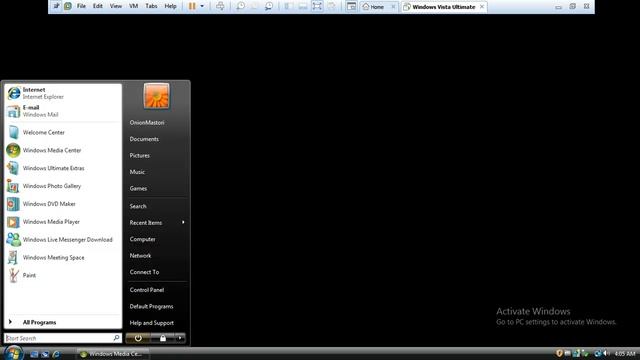
Task: Click the magnifier icon in Start Search
Action: click(x=116, y=338)
